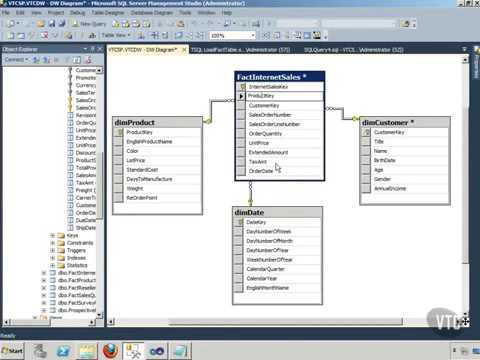This screenshot has width=480, height=360.
Task: Click the Save diskette icon
Action: click(x=52, y=24)
